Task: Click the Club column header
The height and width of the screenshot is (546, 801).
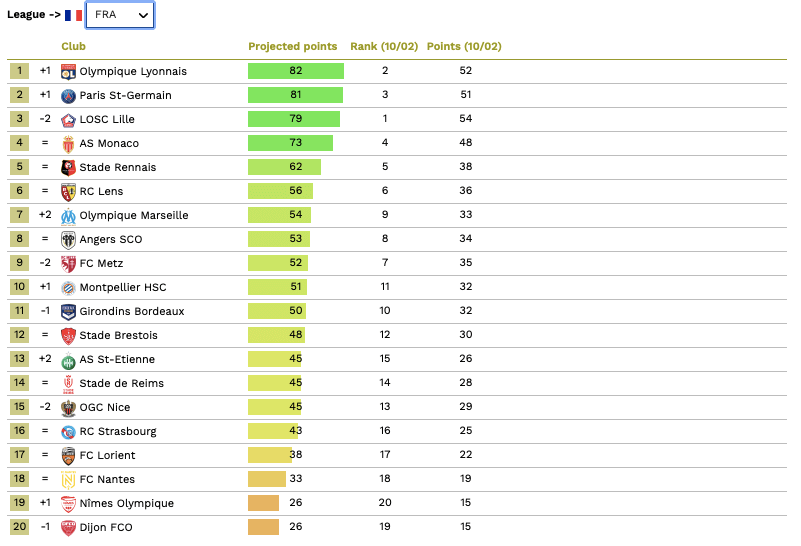Action: tap(73, 46)
